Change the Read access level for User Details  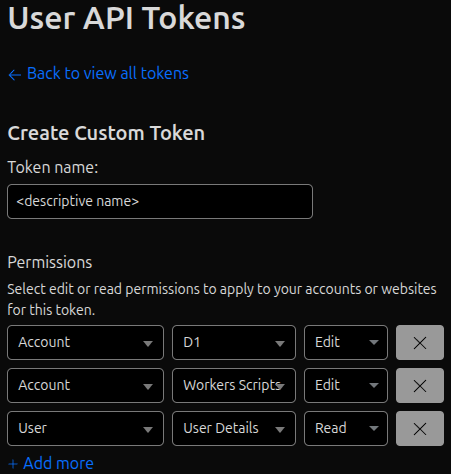[x=346, y=428]
